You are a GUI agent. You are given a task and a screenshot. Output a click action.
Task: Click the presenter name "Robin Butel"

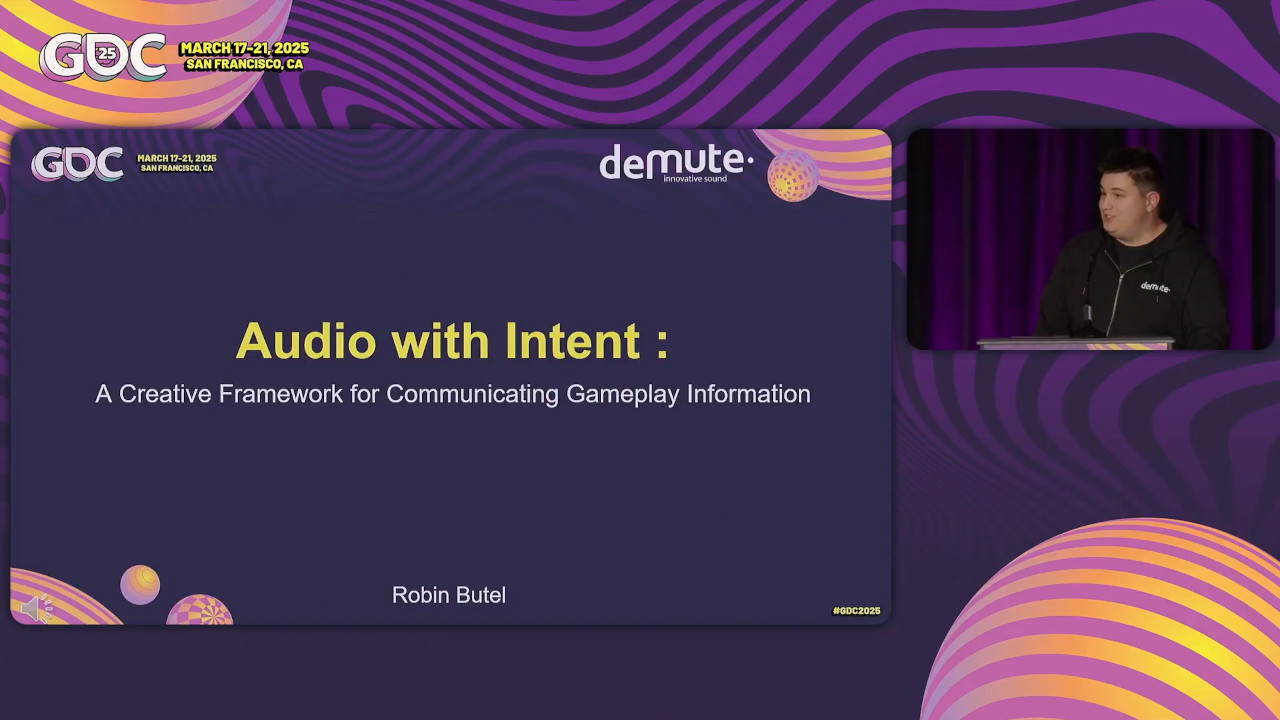449,595
